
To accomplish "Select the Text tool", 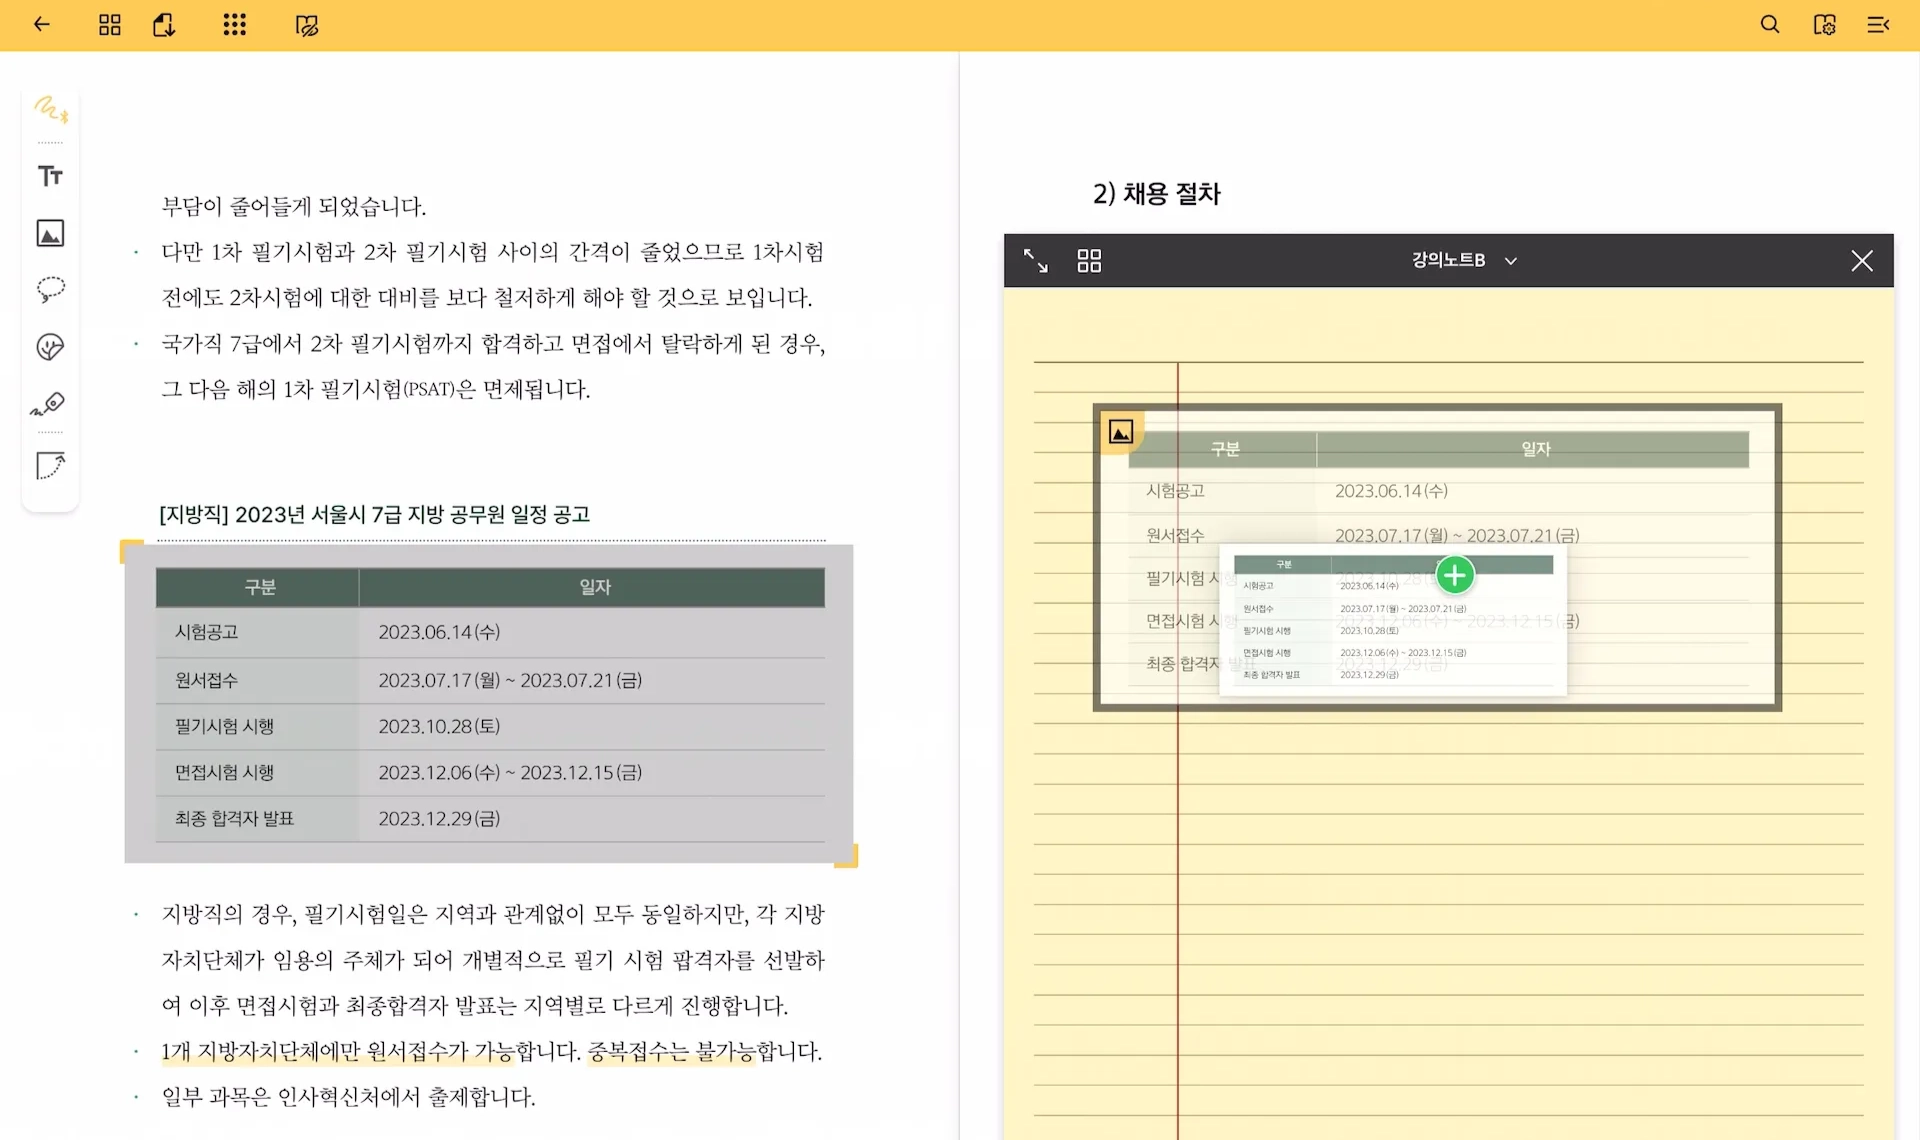I will click(x=50, y=176).
